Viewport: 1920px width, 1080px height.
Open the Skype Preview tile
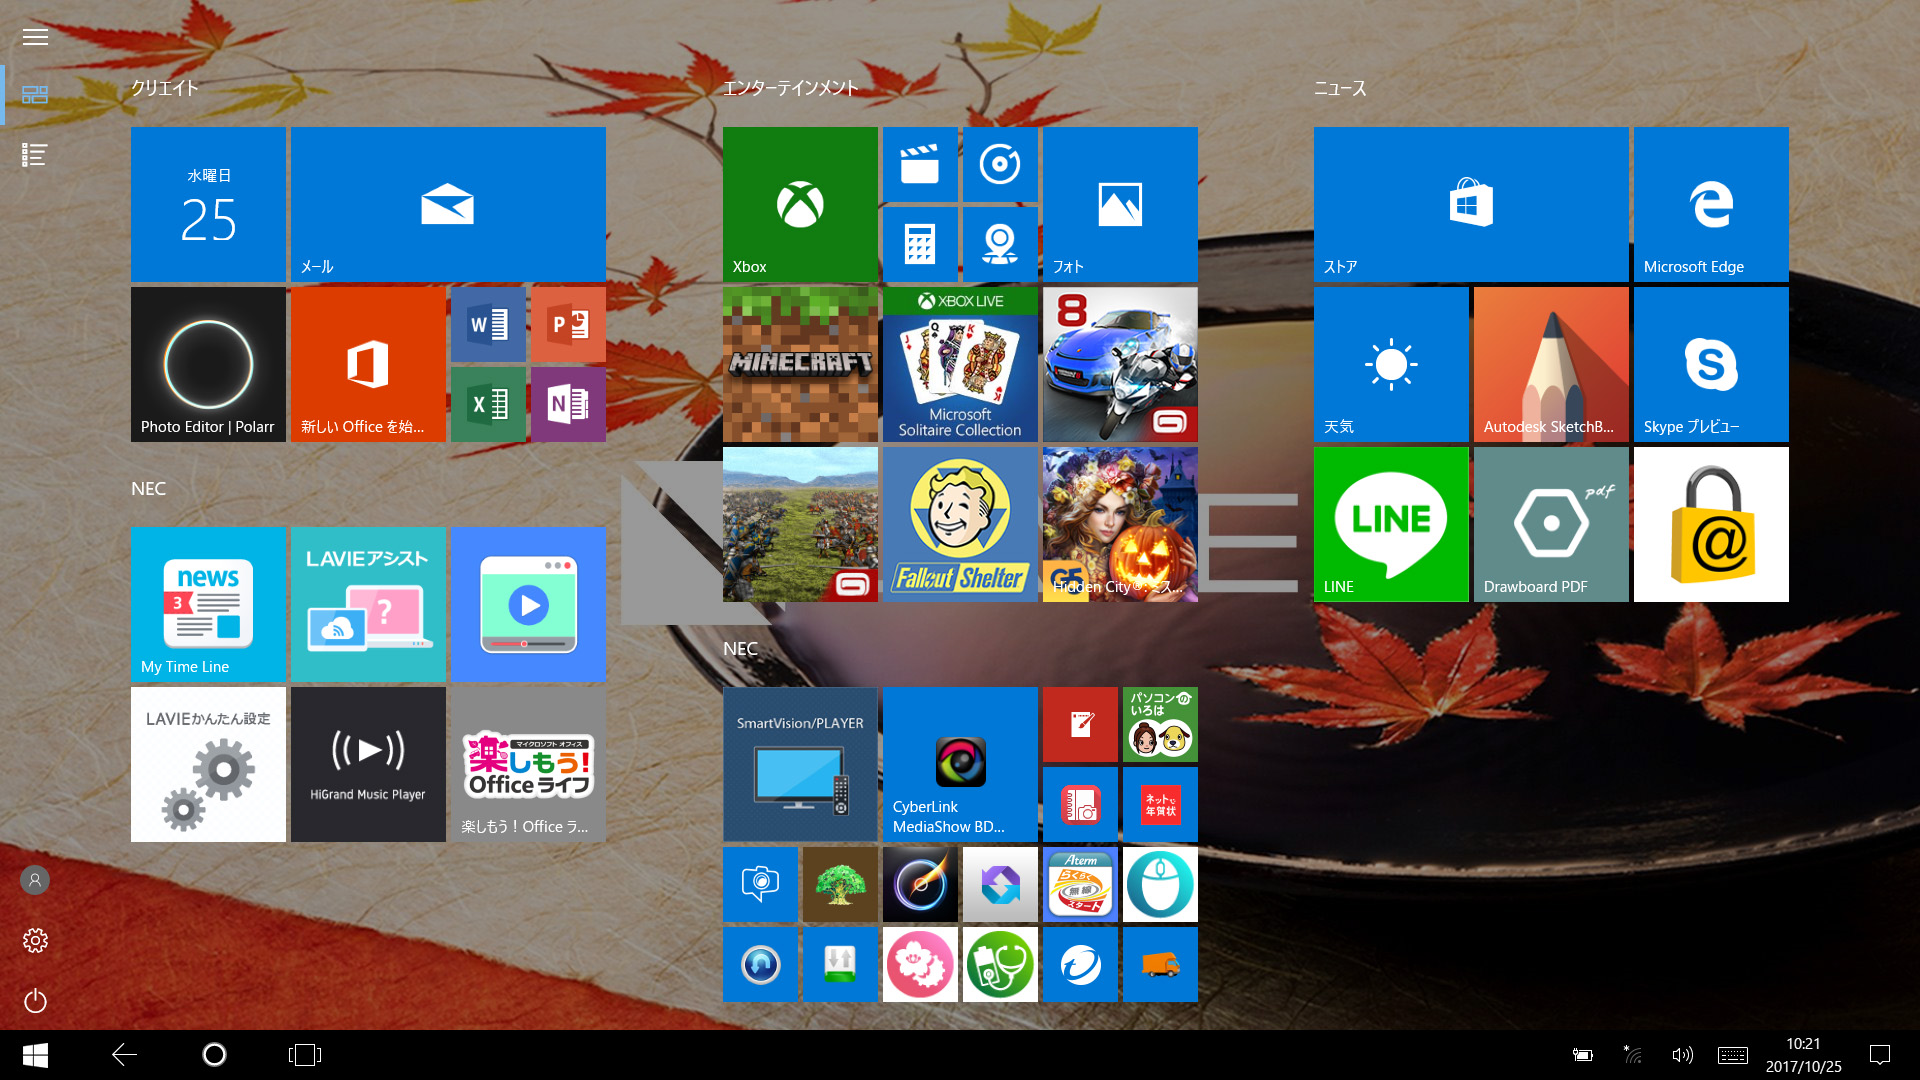coord(1711,364)
